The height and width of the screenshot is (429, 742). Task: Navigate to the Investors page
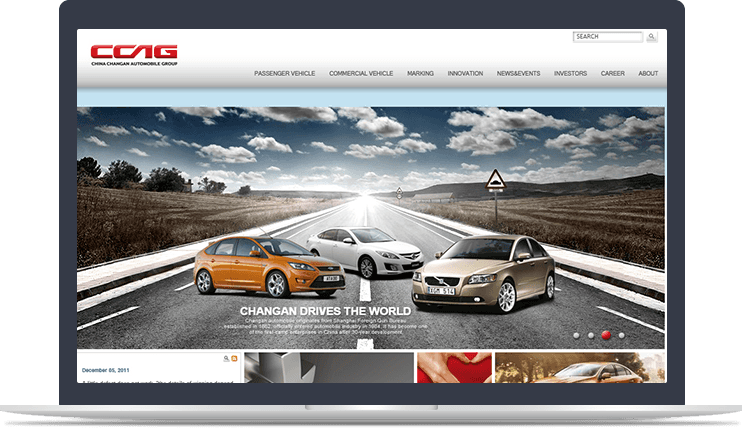tap(570, 73)
